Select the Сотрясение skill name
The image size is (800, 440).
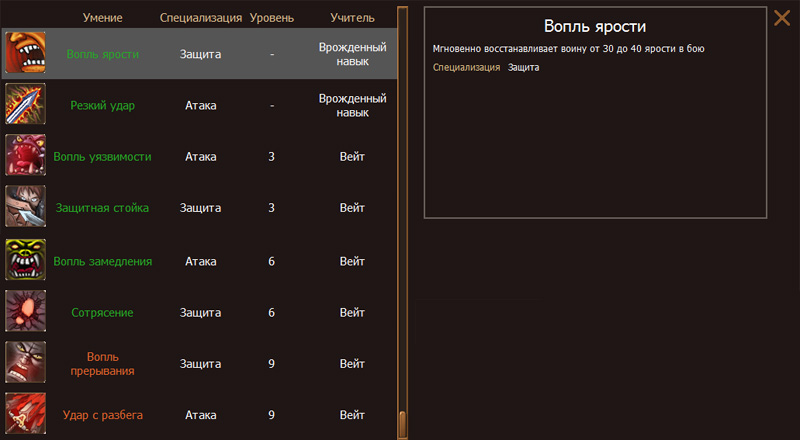(103, 312)
